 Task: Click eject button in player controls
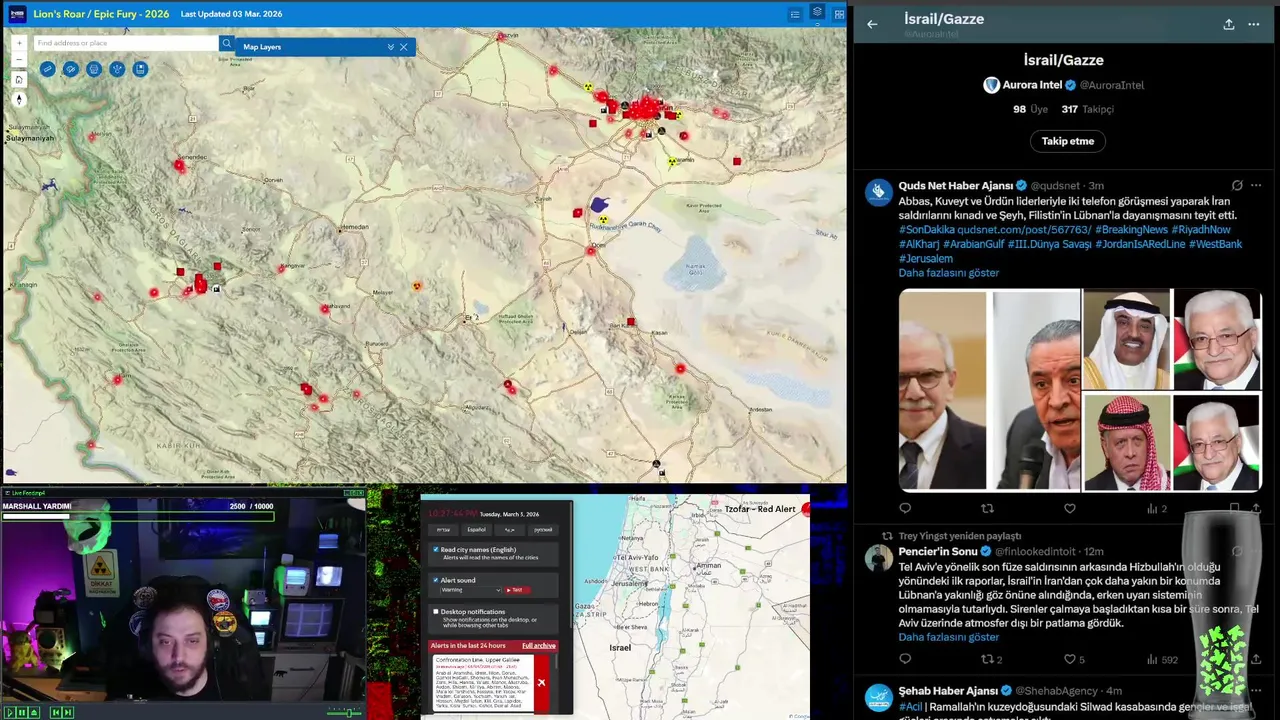point(34,712)
